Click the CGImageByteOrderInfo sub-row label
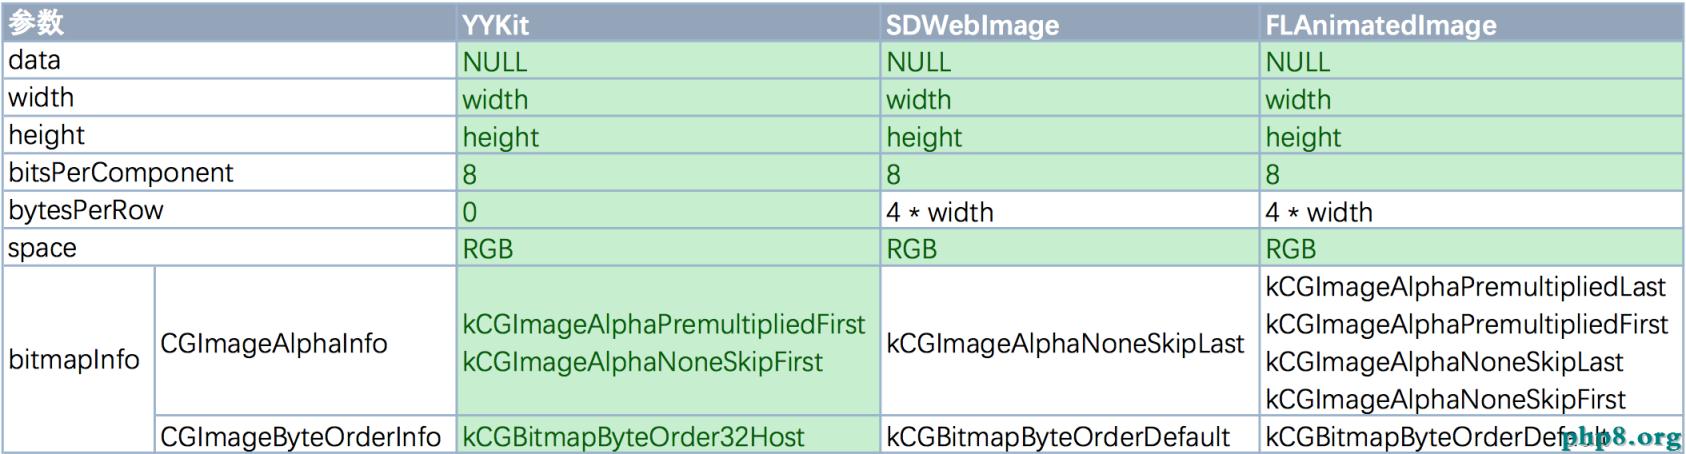The image size is (1686, 454). coord(300,437)
